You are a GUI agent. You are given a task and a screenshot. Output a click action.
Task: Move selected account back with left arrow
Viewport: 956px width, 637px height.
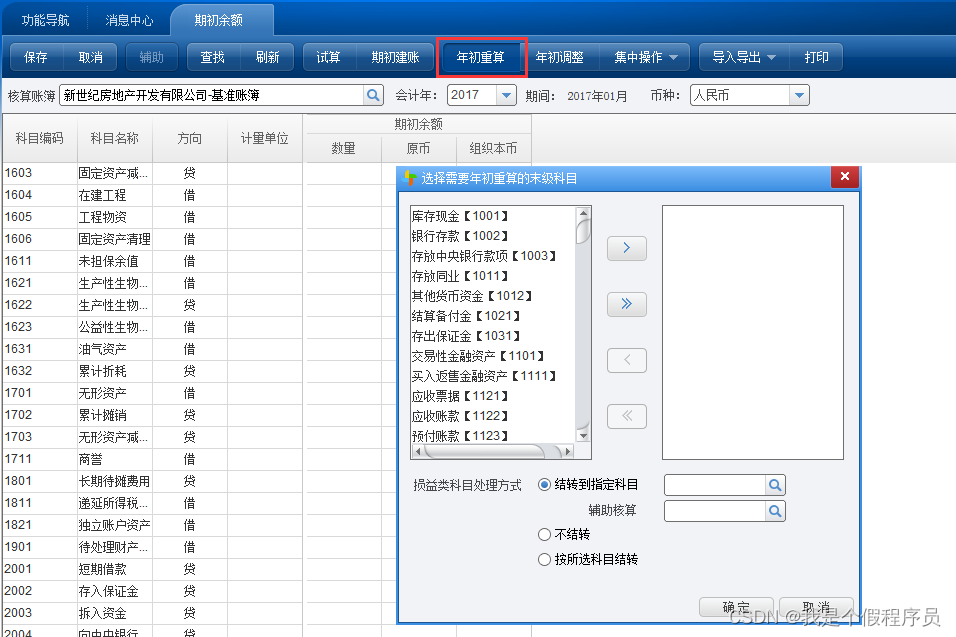(626, 360)
